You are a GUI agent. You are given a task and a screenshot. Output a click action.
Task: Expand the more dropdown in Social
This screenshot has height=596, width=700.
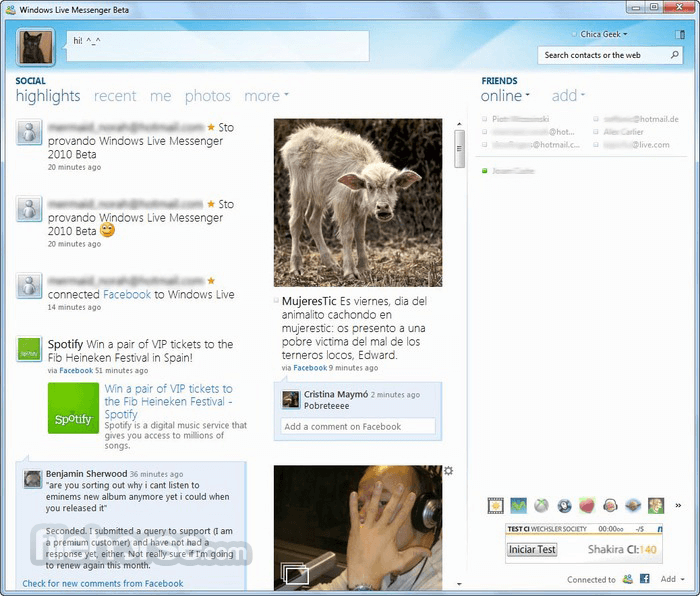(x=266, y=96)
